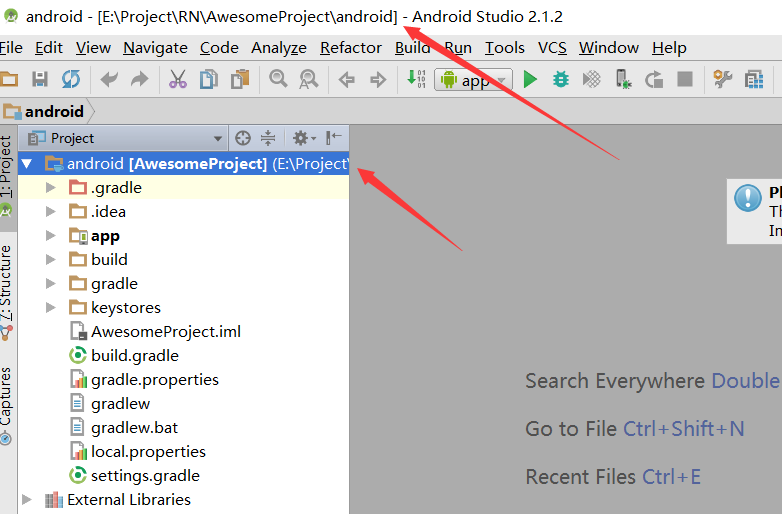782x514 pixels.
Task: Open the Project view mode dropdown
Action: coord(125,138)
